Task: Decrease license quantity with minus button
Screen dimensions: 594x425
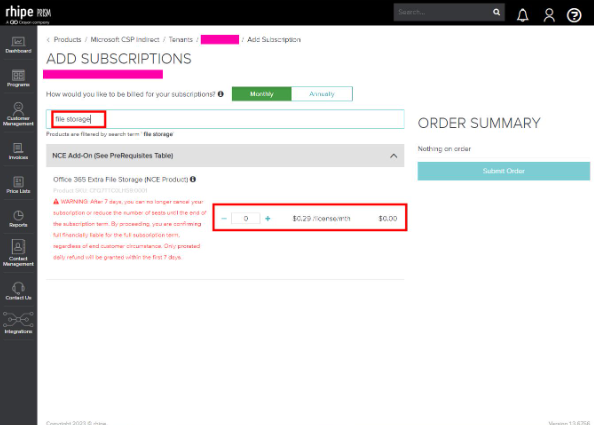Action: point(224,219)
